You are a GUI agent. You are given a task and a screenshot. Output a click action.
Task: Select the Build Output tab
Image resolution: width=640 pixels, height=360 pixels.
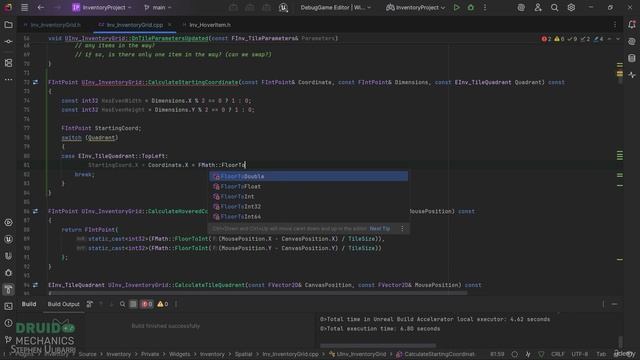click(63, 304)
